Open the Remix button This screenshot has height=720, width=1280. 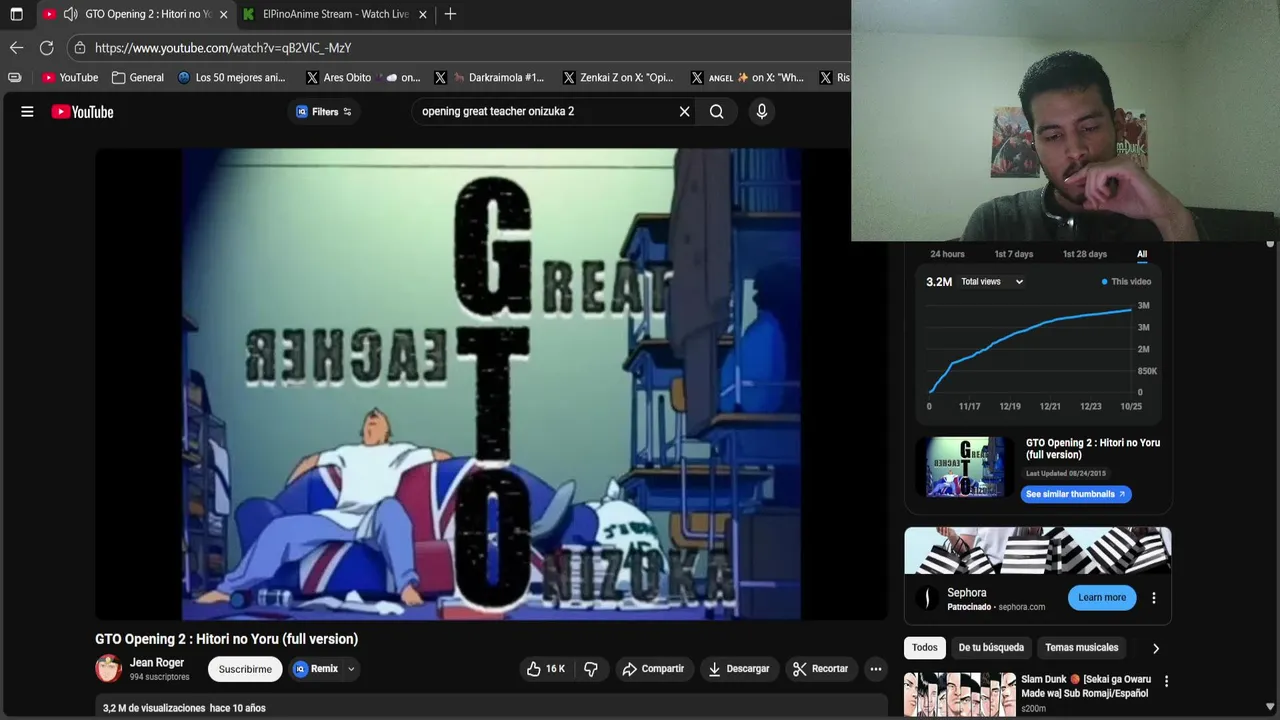[x=317, y=669]
